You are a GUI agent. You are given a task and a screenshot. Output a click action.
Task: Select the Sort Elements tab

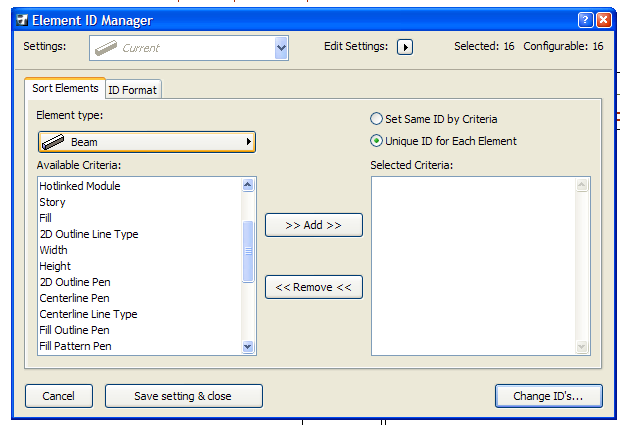pos(65,88)
